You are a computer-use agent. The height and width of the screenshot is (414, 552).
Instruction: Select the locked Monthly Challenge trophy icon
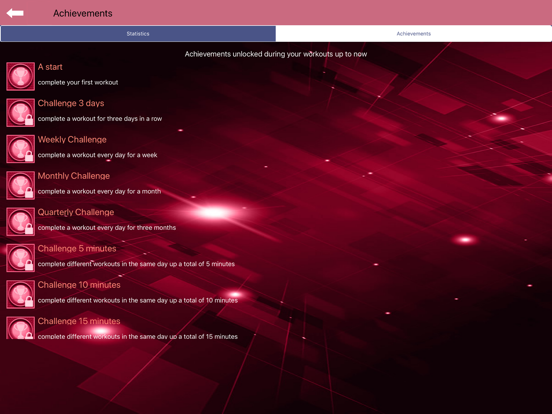20,185
